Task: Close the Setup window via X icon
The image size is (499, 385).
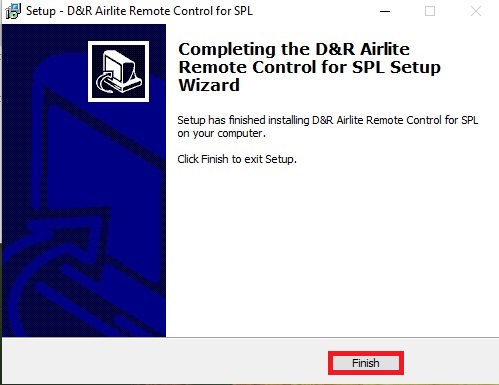Action: pyautogui.click(x=476, y=11)
